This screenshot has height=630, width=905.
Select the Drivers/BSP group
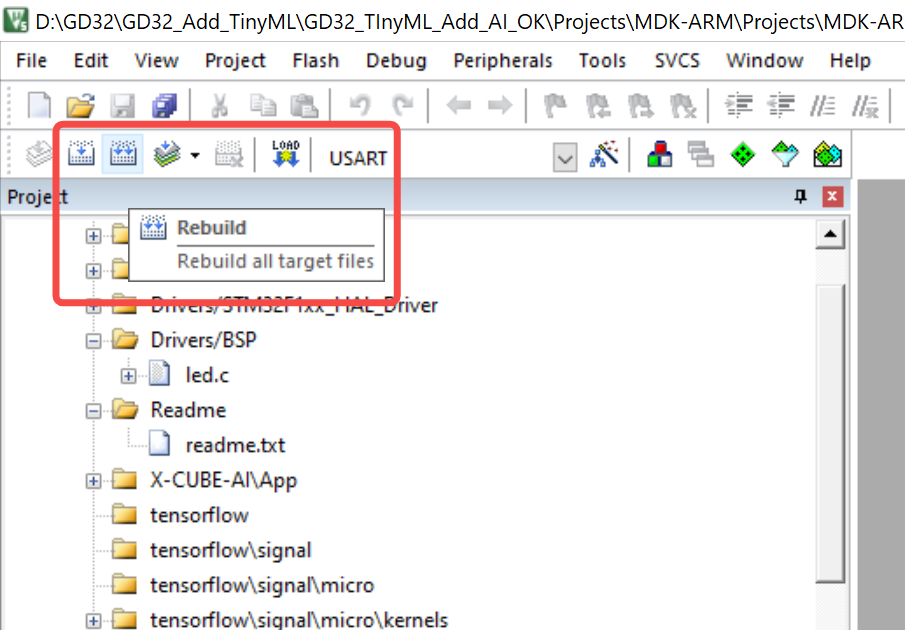(x=203, y=340)
